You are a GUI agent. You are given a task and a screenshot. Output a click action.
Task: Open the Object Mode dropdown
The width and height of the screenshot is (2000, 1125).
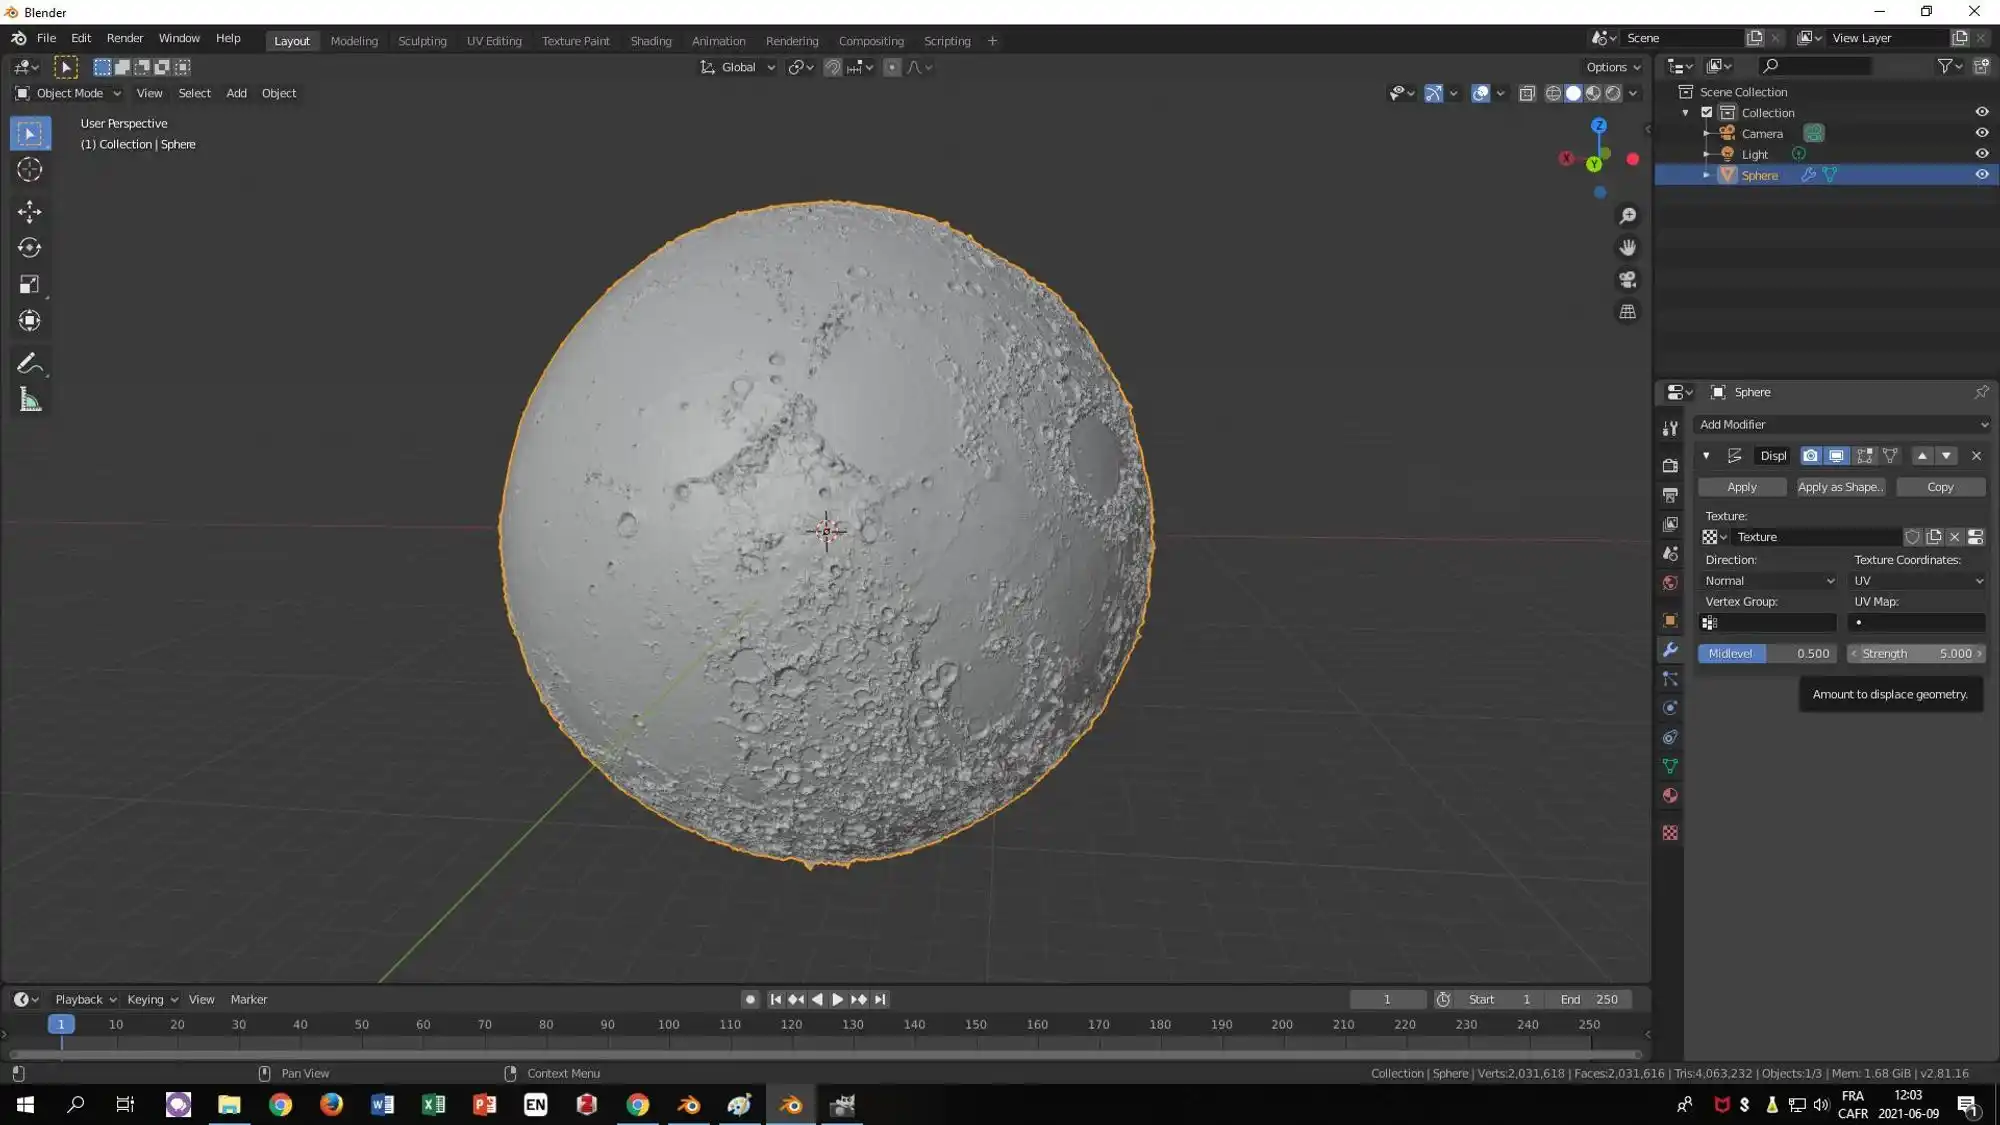pyautogui.click(x=68, y=93)
